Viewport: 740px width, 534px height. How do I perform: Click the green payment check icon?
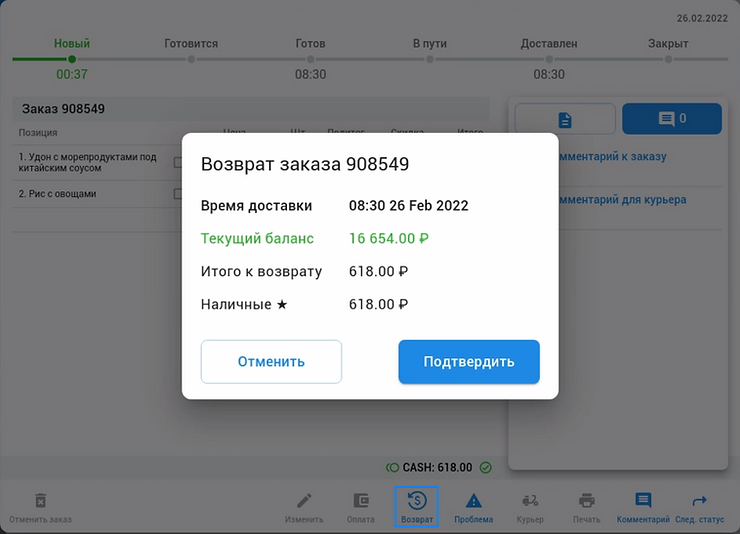coord(486,467)
